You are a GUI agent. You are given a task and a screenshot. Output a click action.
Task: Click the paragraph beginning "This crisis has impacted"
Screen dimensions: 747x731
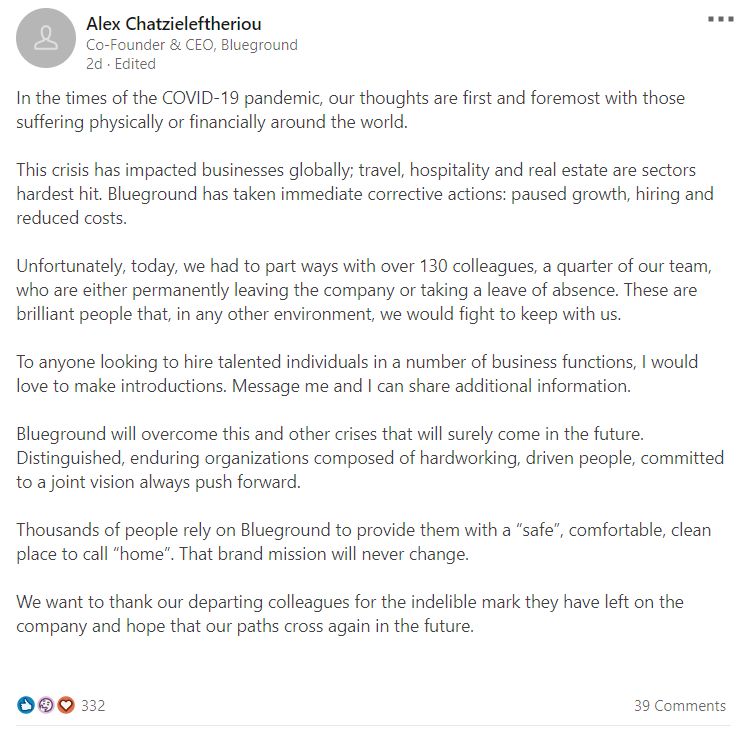pos(364,193)
